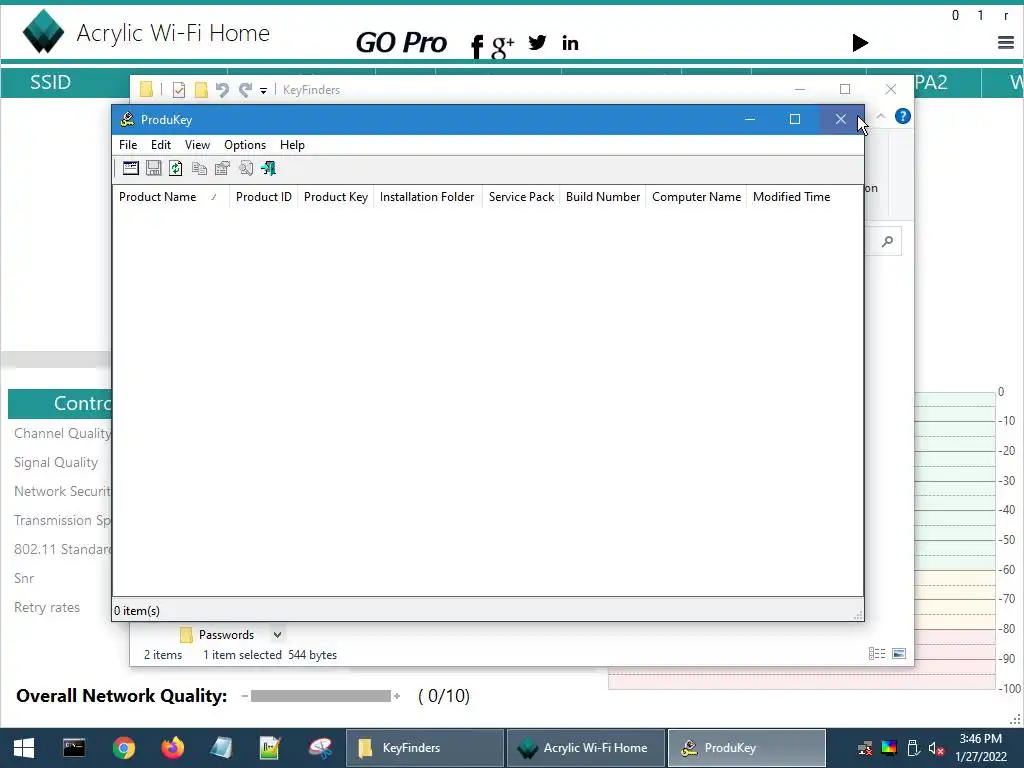Switch to Acrylic Wi-Fi Home taskbar button
Viewport: 1024px width, 768px height.
586,748
